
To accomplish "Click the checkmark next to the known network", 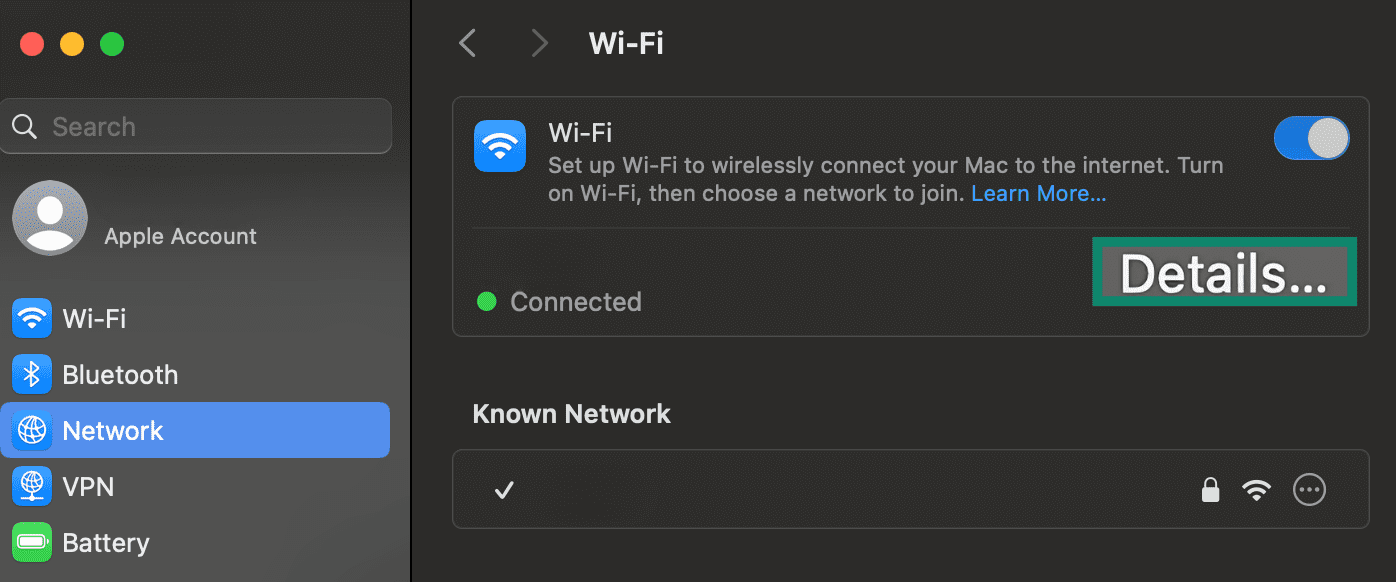I will pyautogui.click(x=504, y=490).
